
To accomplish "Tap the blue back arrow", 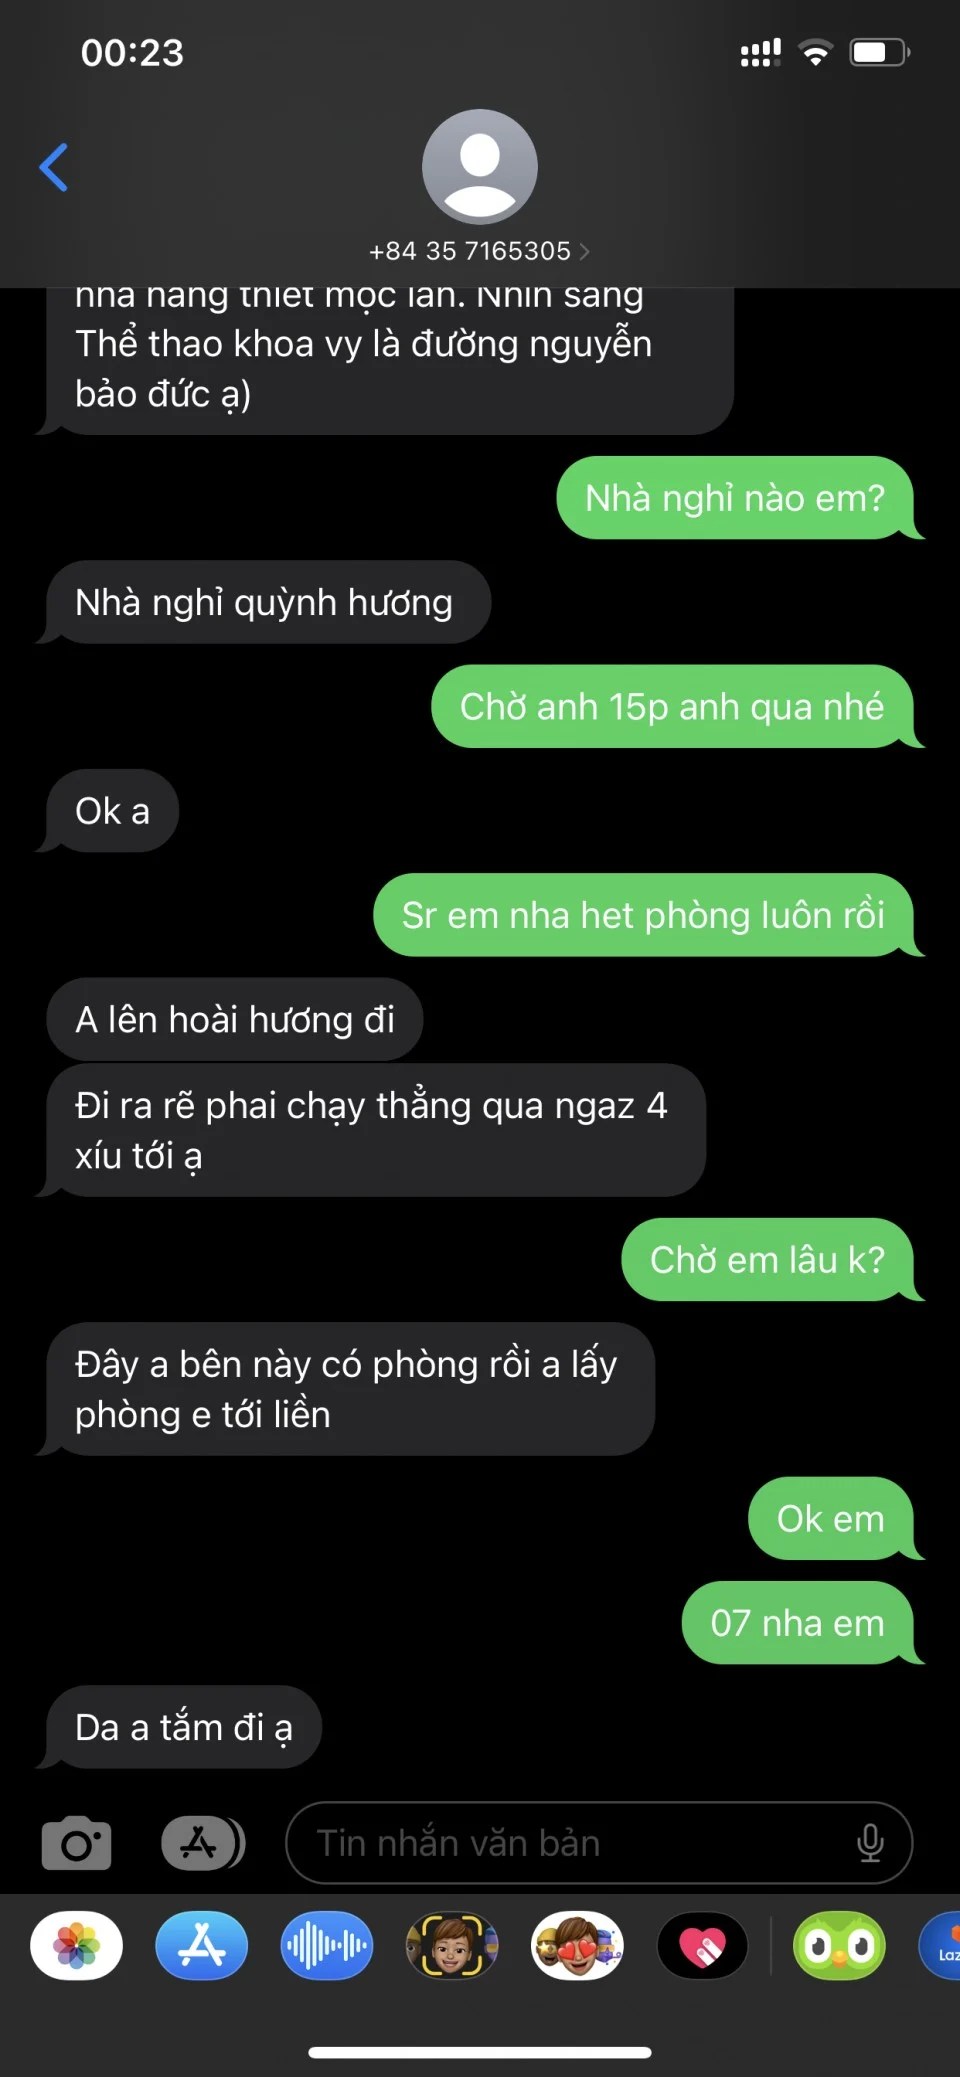I will coord(54,167).
